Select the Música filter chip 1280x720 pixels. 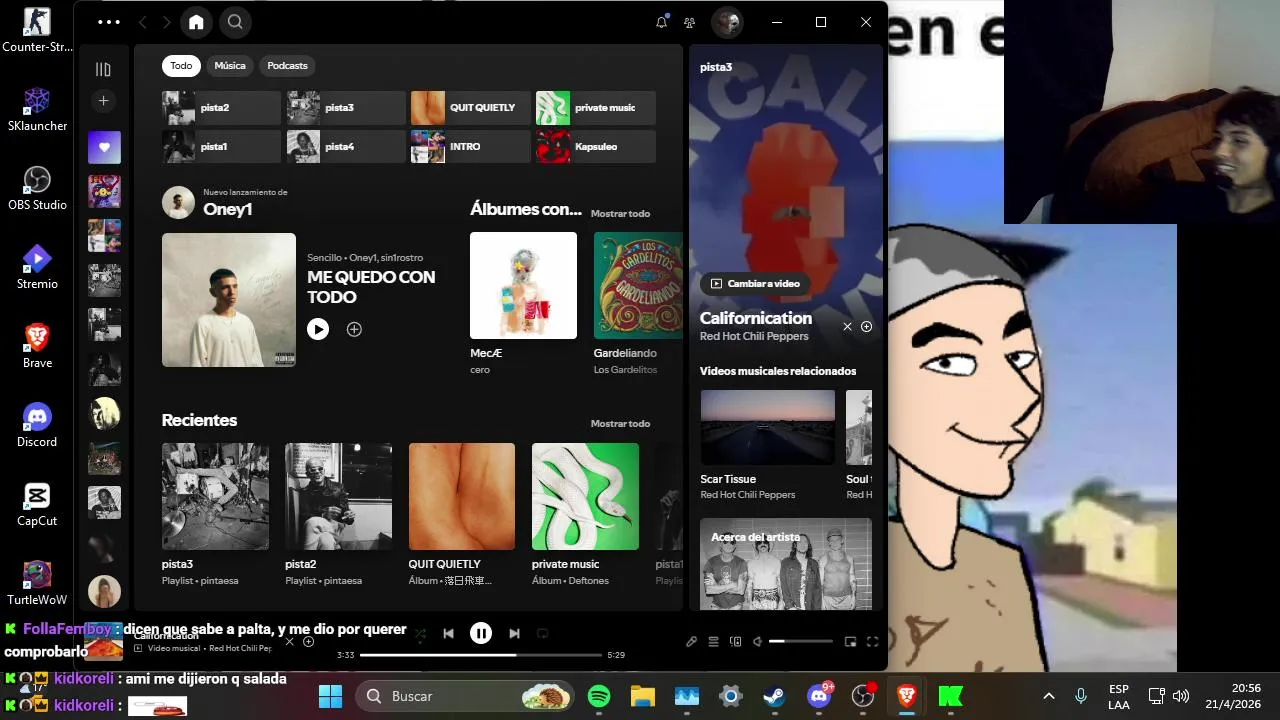(x=230, y=66)
